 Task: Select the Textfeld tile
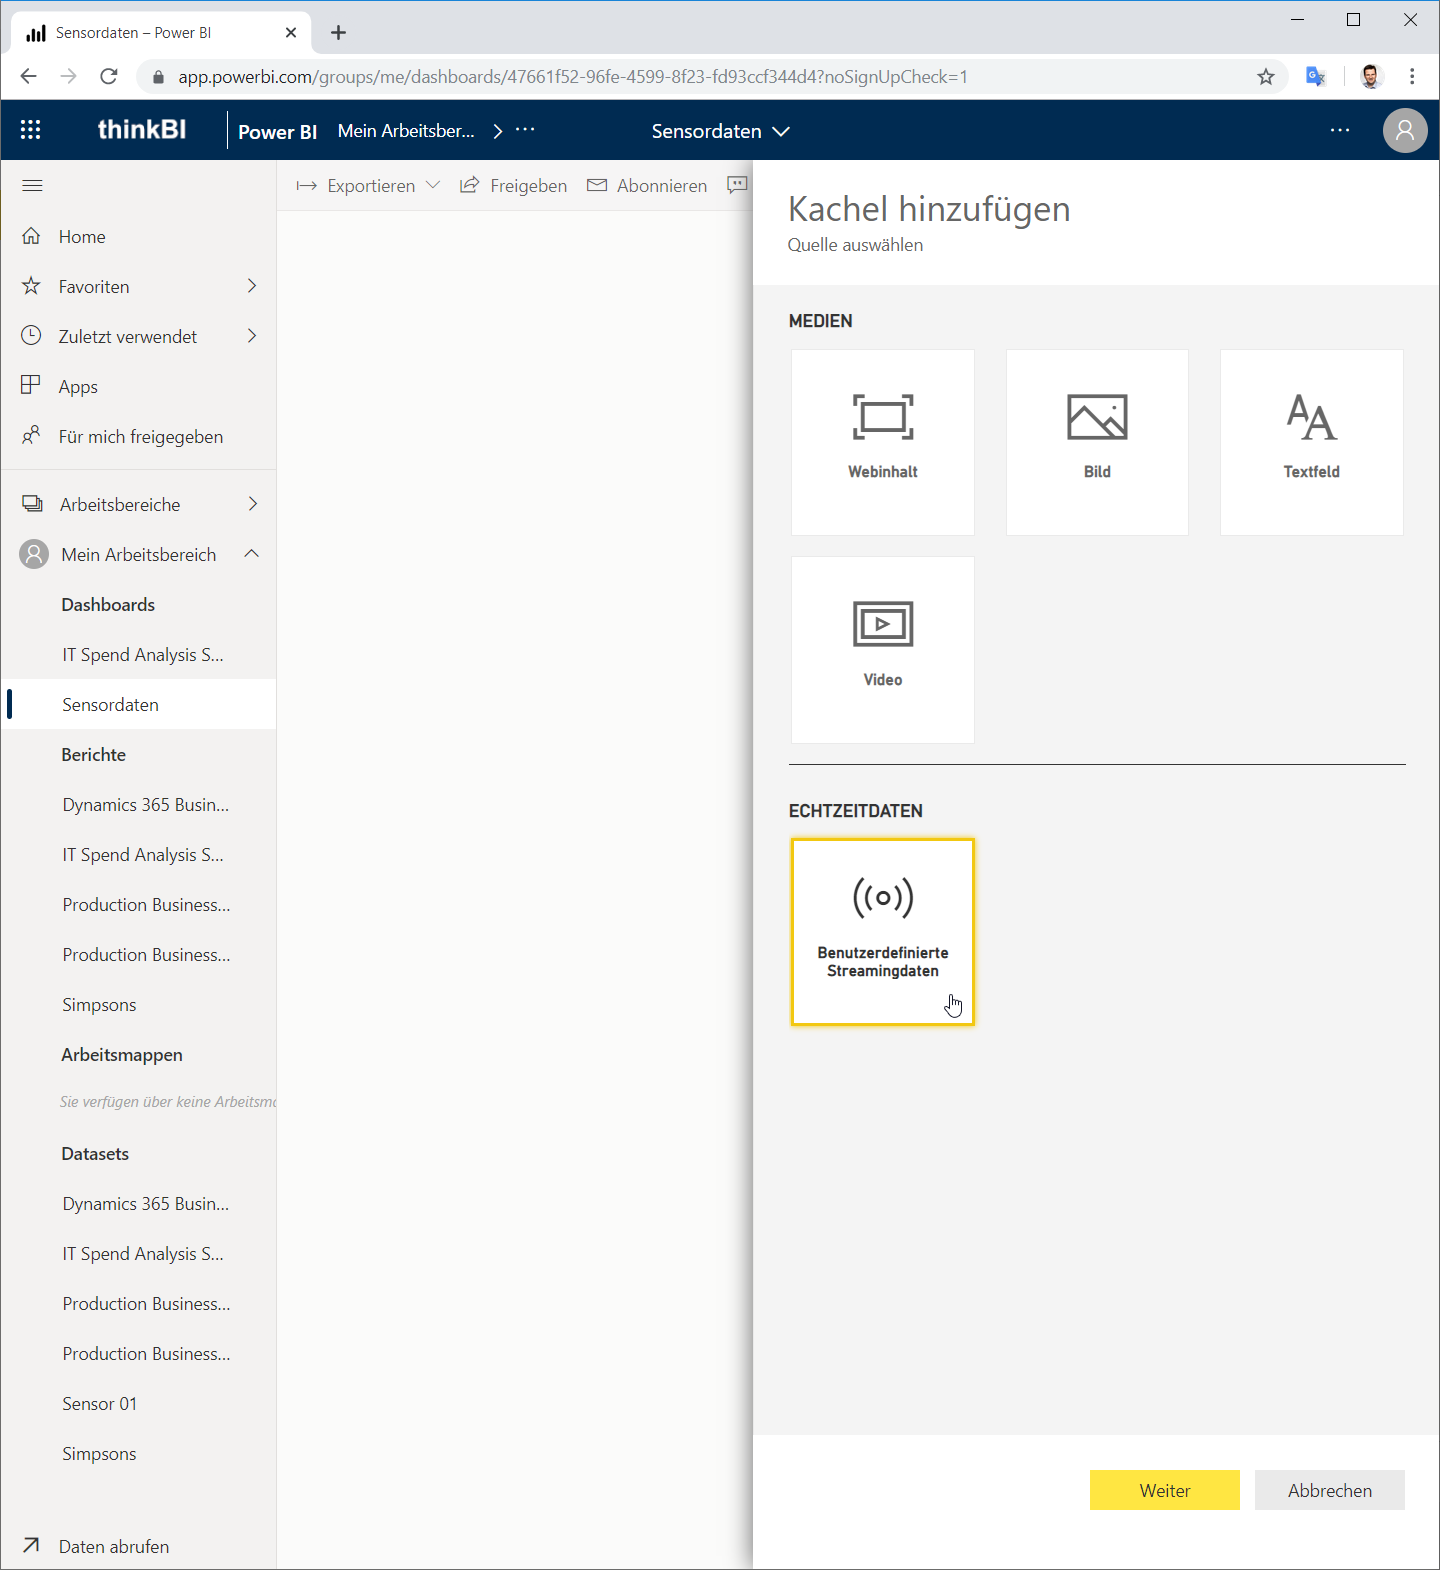tap(1311, 442)
